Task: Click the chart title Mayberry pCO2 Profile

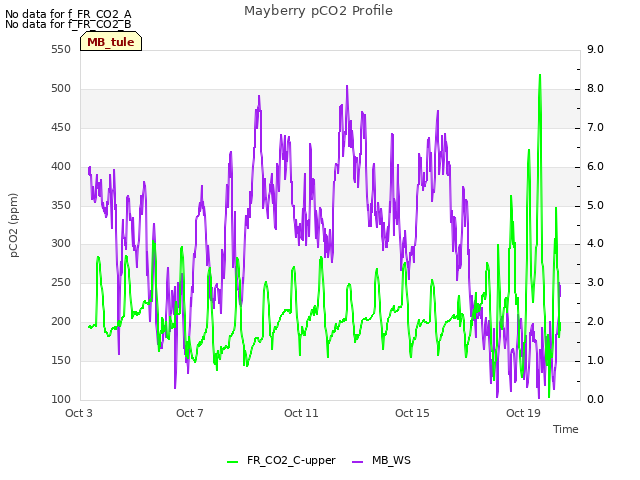Action: (x=318, y=11)
